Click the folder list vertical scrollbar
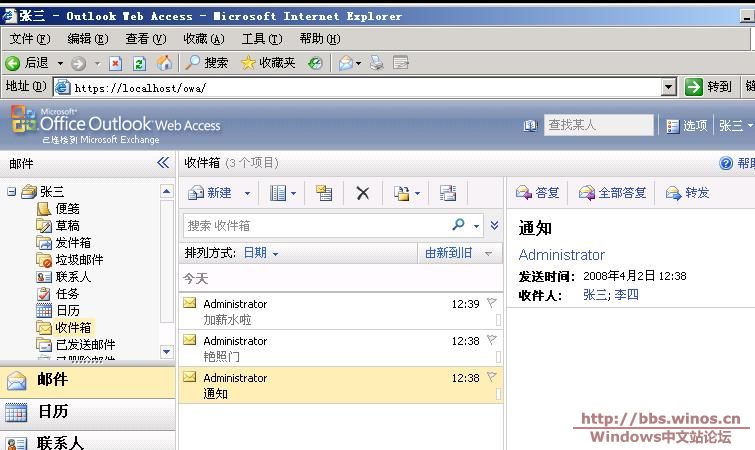 [166, 270]
